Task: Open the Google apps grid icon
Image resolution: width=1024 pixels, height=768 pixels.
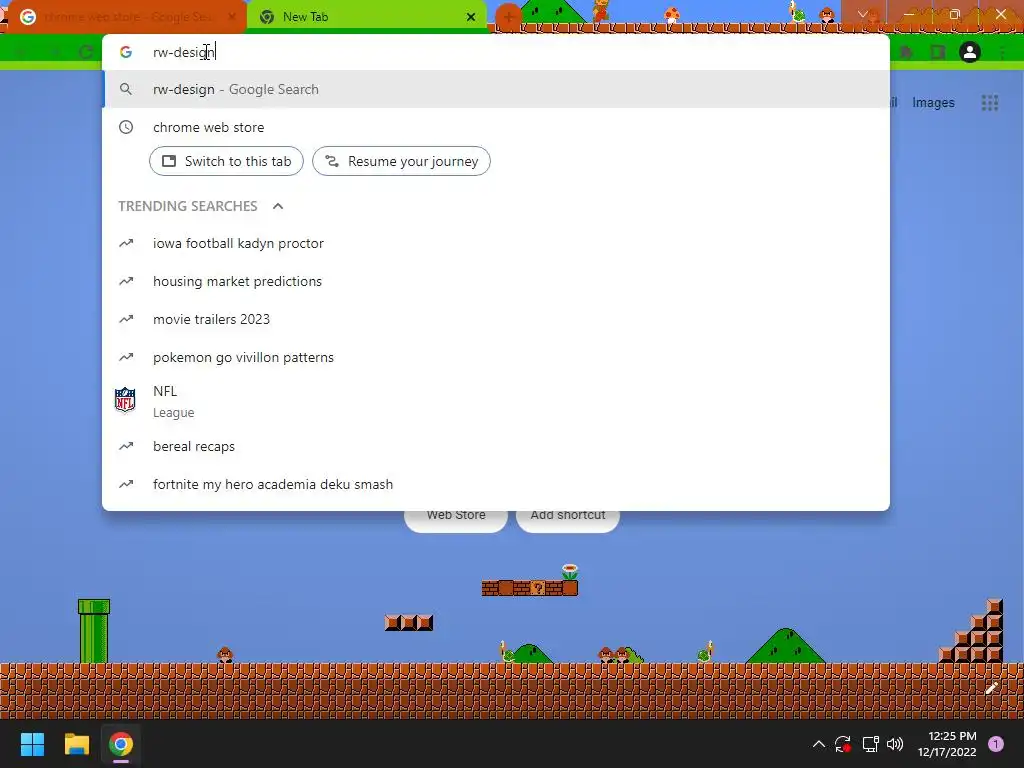Action: pyautogui.click(x=990, y=103)
